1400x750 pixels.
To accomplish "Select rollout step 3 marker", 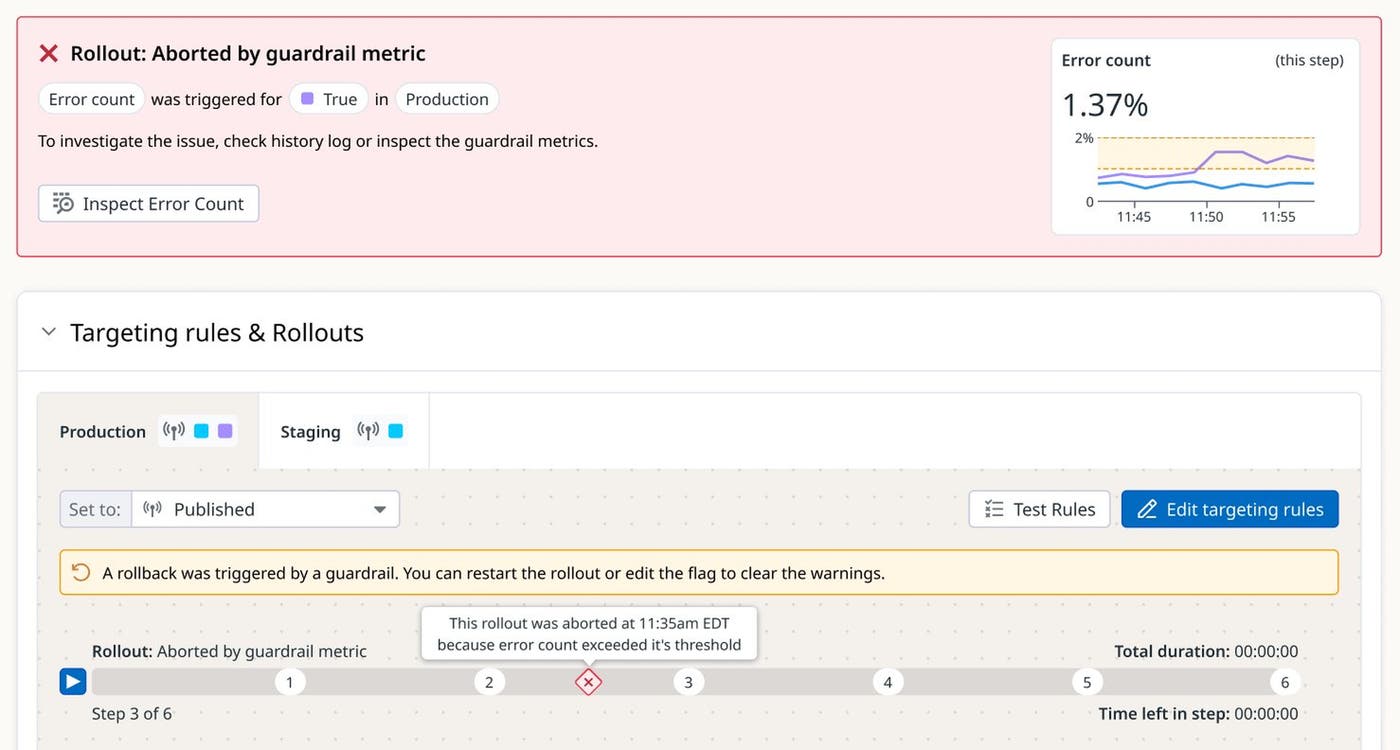I will pos(688,682).
